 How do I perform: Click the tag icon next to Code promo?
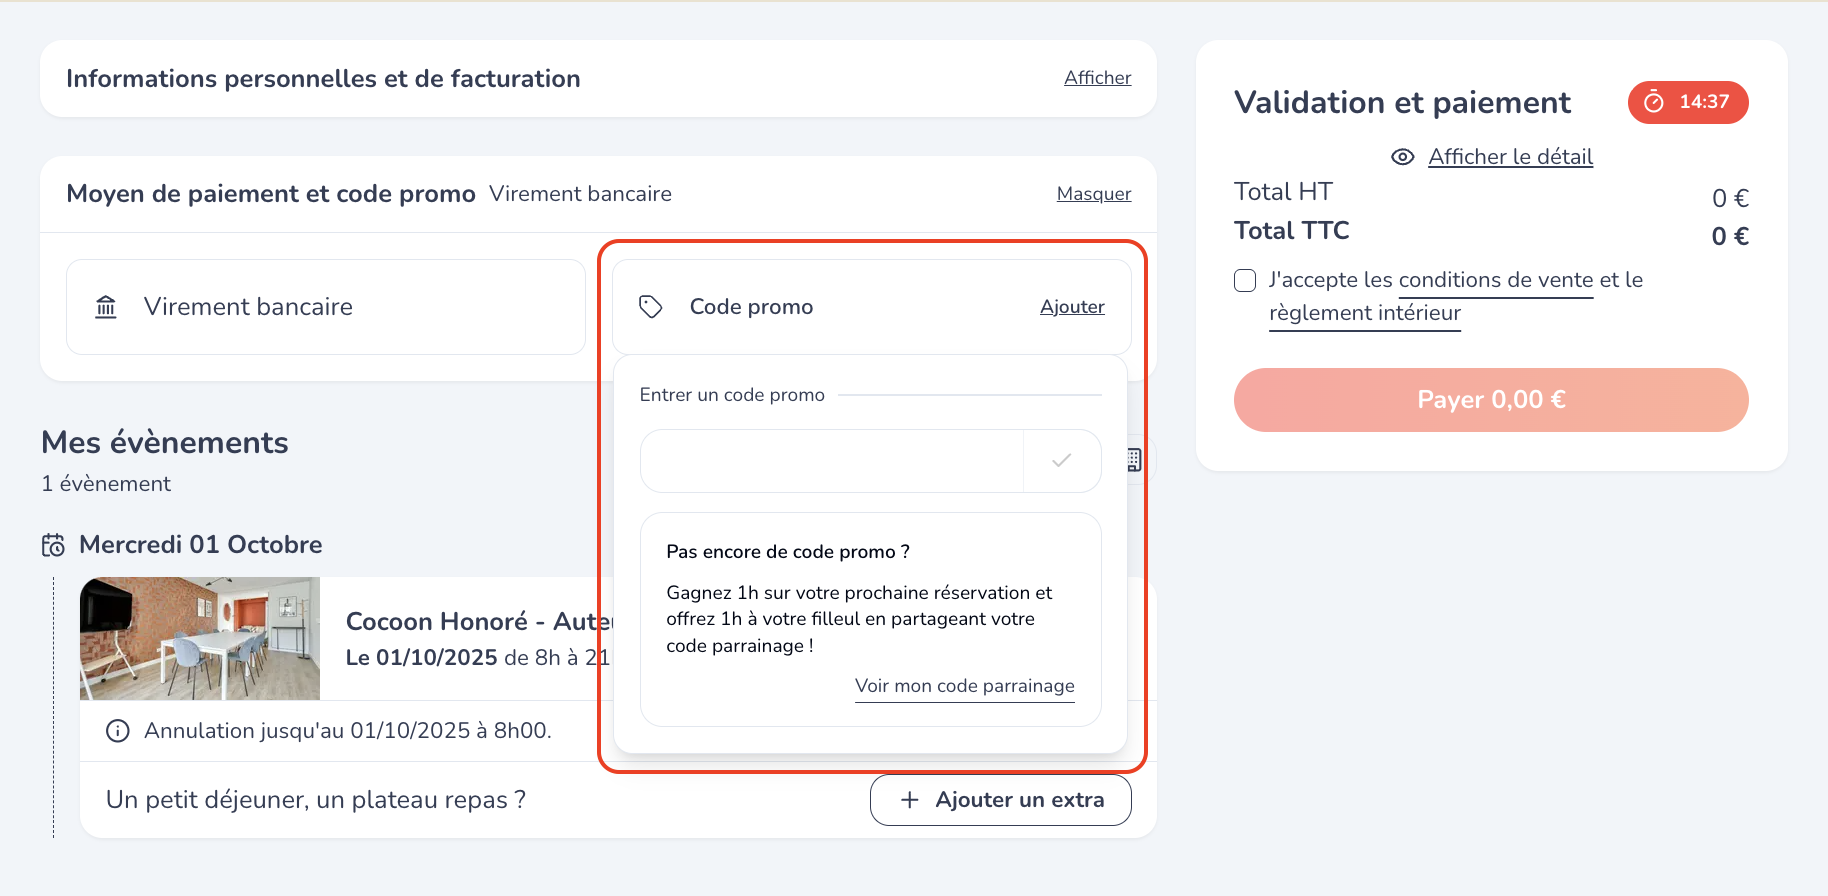click(651, 307)
